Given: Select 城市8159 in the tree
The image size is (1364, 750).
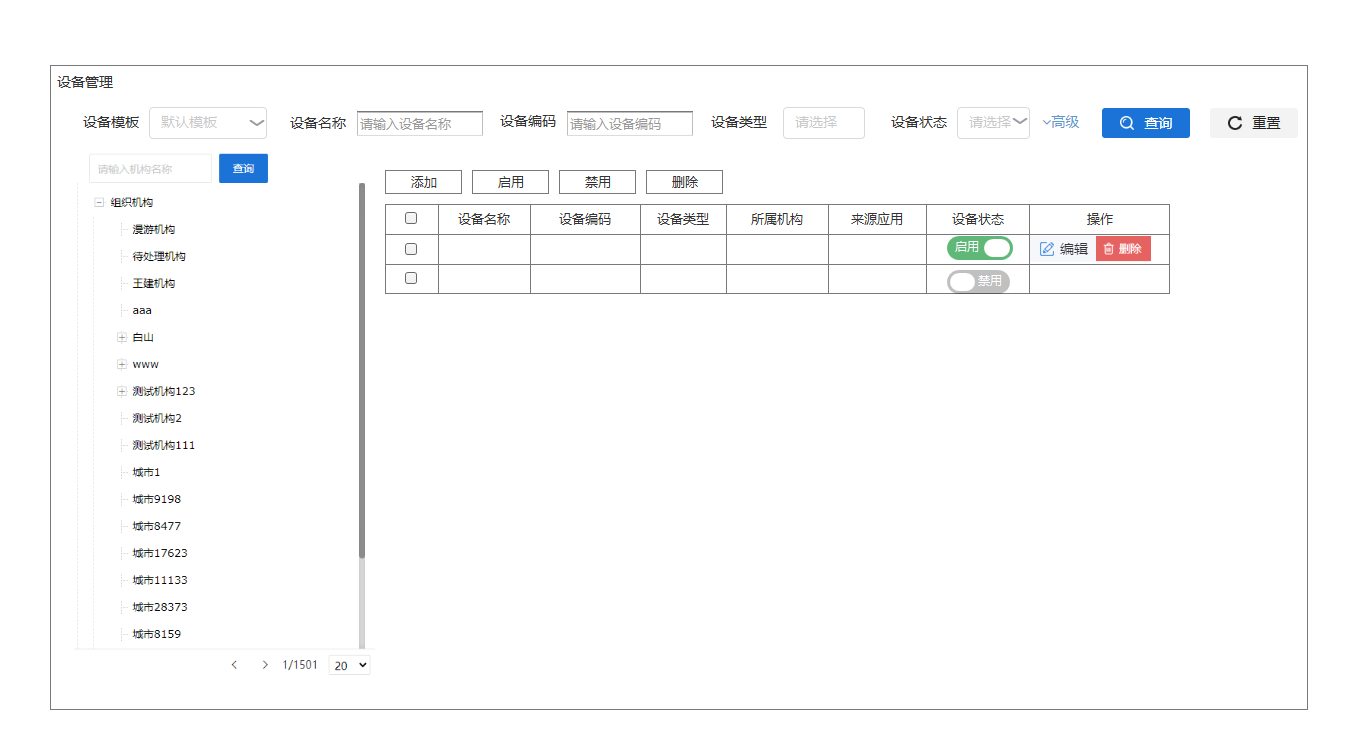Looking at the screenshot, I should (x=157, y=634).
